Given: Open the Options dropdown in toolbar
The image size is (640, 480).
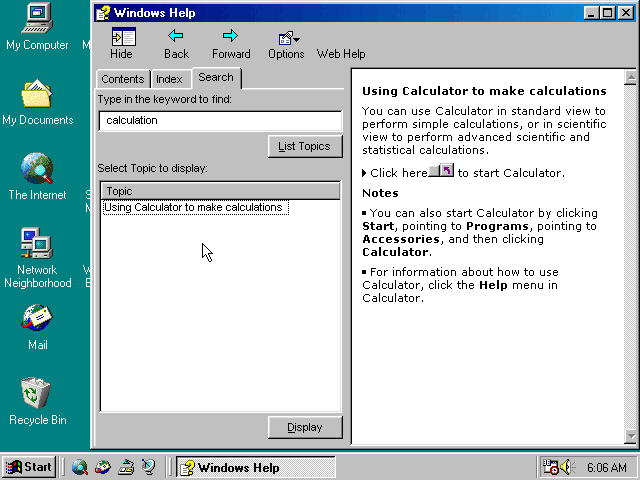Looking at the screenshot, I should point(286,43).
